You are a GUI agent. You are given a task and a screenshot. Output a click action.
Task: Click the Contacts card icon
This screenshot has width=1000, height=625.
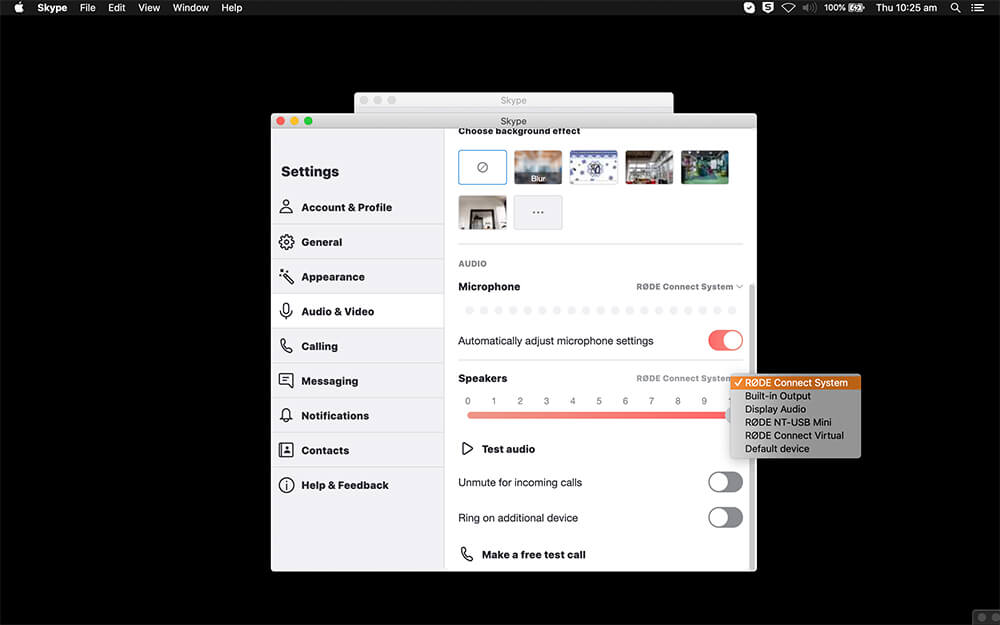[x=286, y=450]
